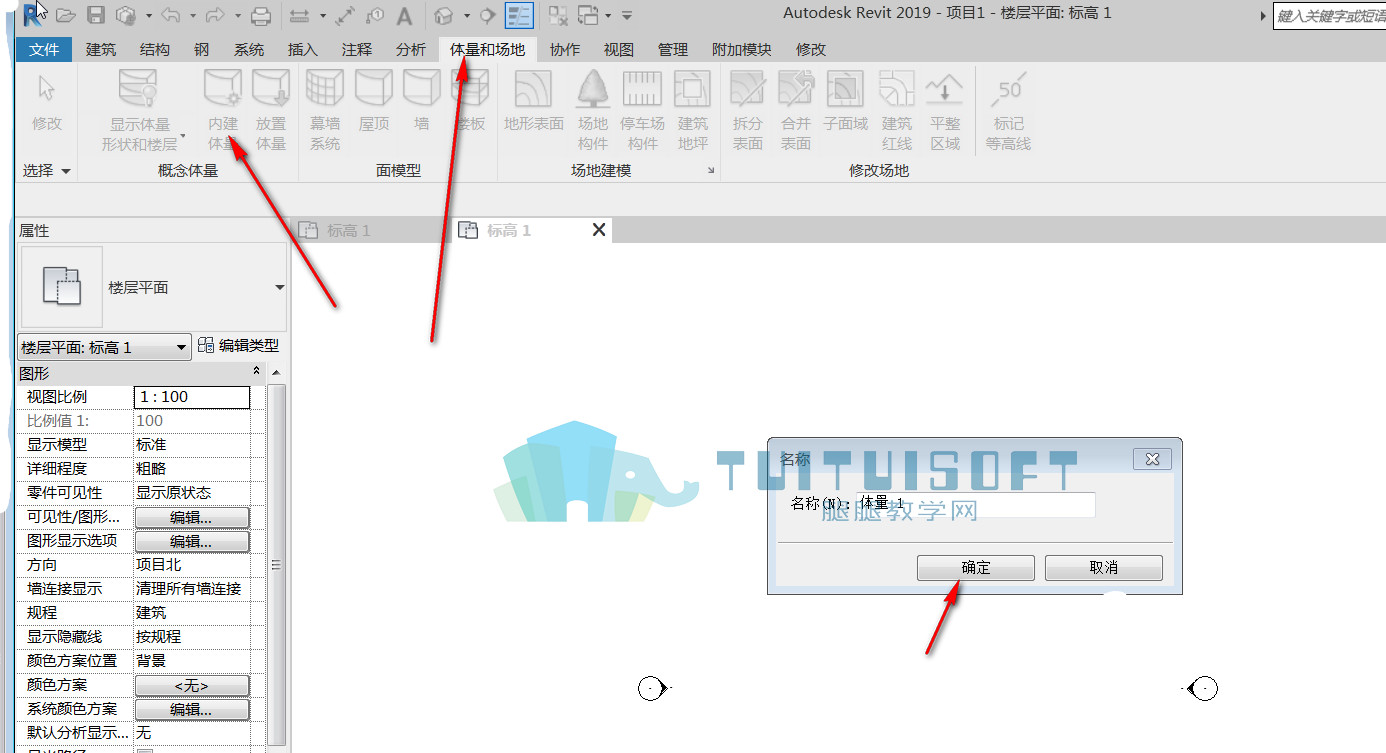Click the save icon in quick access toolbar

click(96, 15)
